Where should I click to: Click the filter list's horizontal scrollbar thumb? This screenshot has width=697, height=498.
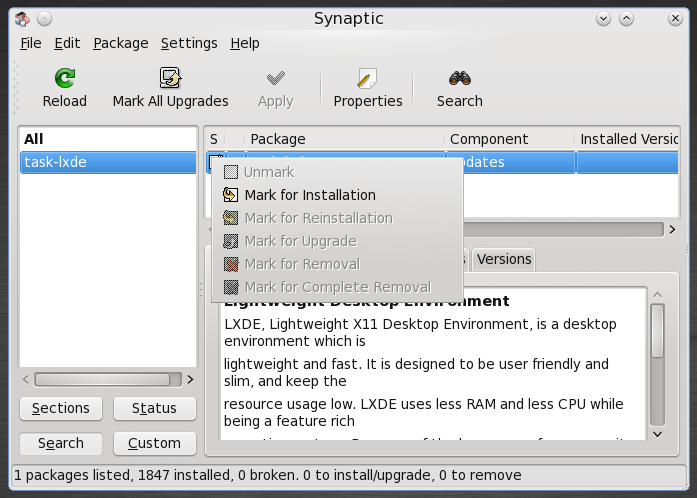[103, 380]
